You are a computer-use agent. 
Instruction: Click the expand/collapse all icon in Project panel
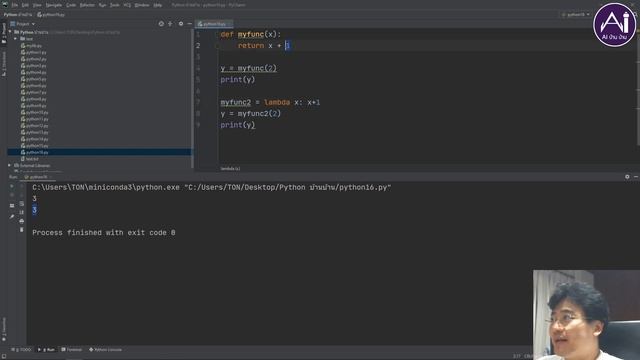(170, 24)
